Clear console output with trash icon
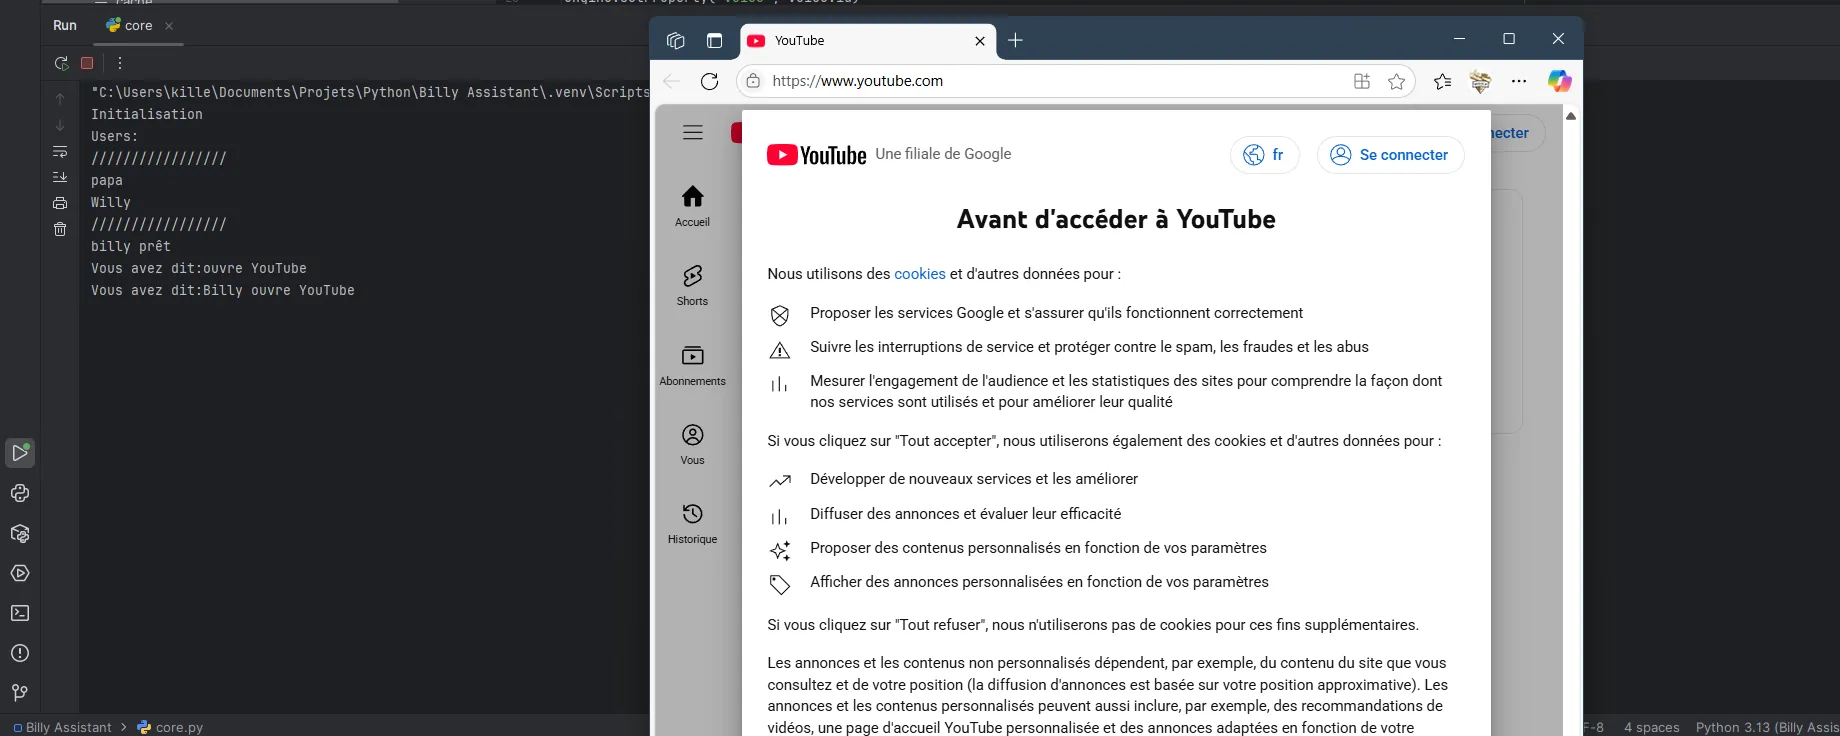 60,229
